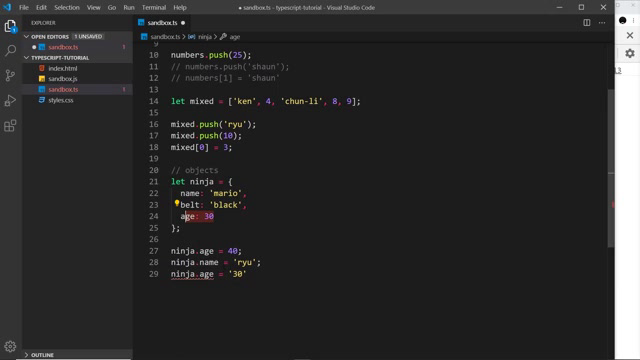Screen dimensions: 640x360
Task: Click 'mixed[0] = 3;' on line 18
Action: [x=201, y=147]
